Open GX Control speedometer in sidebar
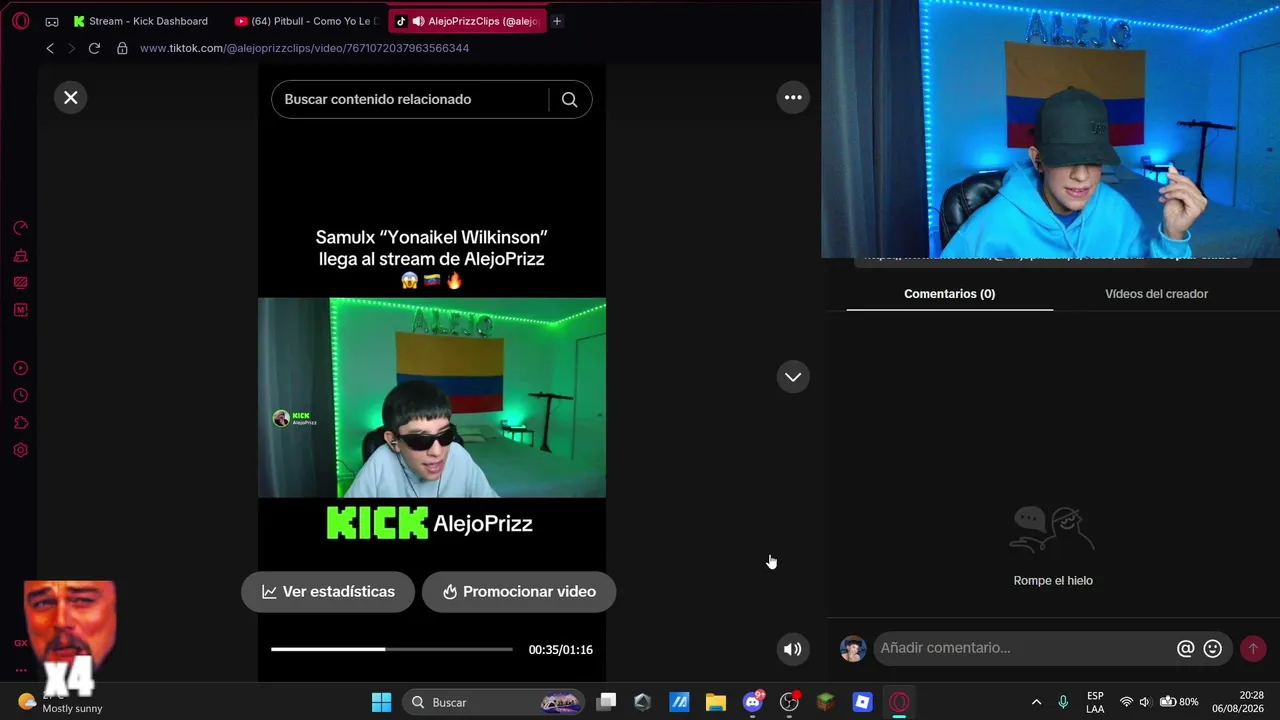 [20, 228]
